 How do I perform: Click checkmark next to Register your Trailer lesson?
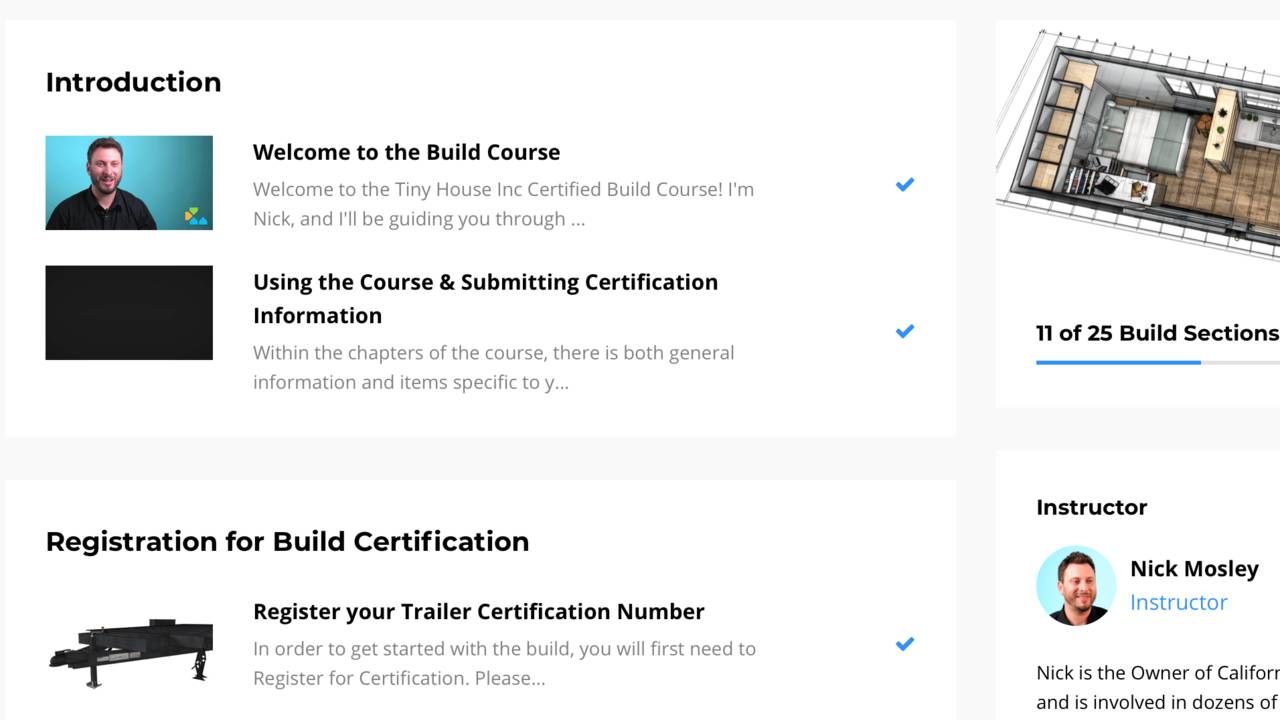(x=905, y=645)
